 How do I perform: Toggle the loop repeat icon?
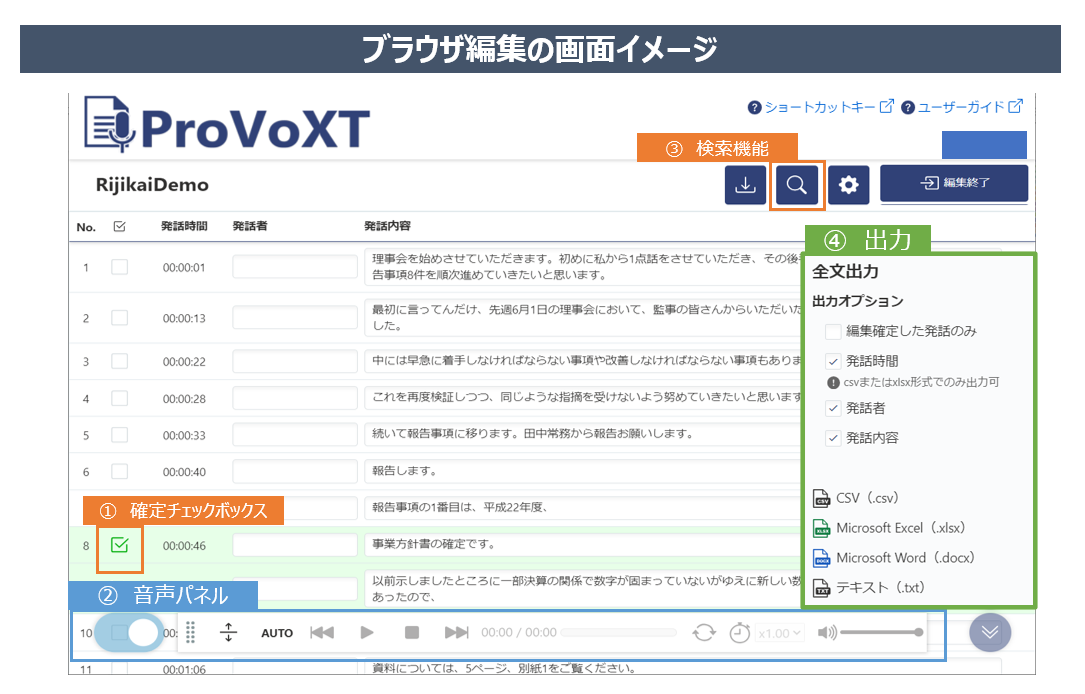tap(704, 632)
